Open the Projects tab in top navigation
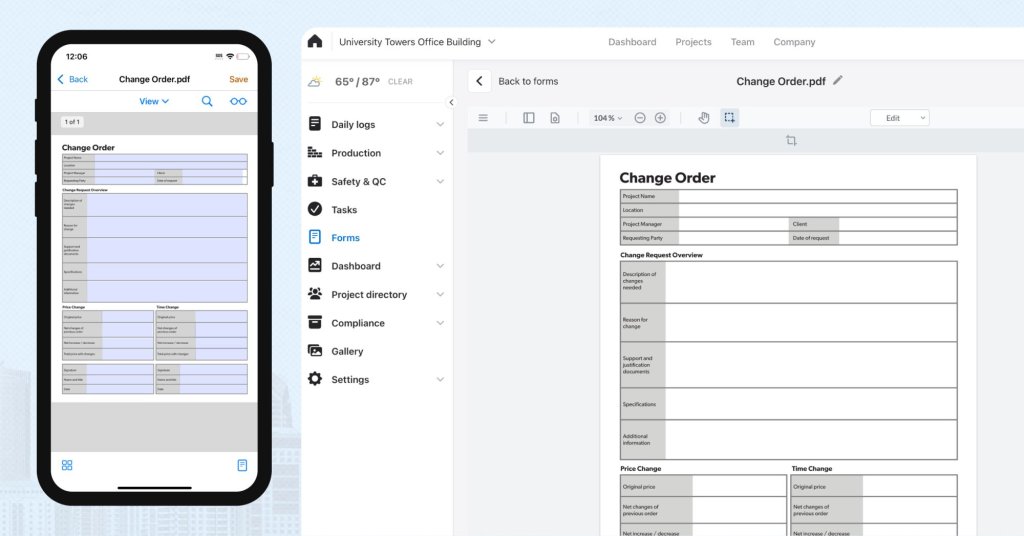Screen dimensions: 1024x536 (x=693, y=42)
